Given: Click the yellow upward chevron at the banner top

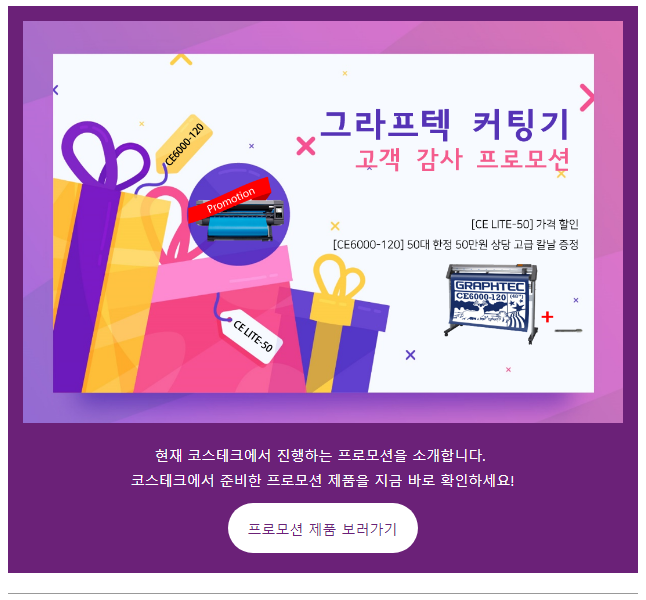Looking at the screenshot, I should (181, 59).
